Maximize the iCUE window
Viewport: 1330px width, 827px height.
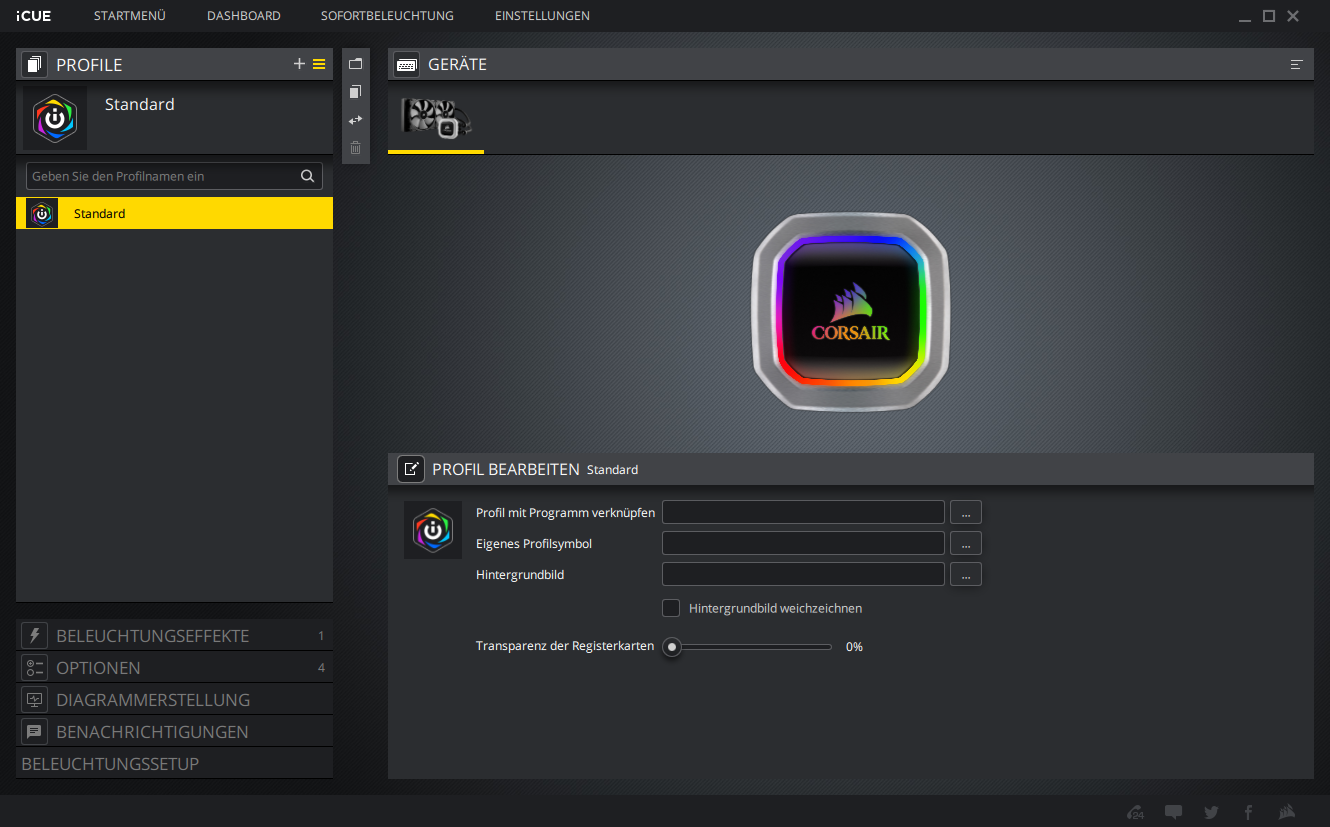click(1269, 16)
